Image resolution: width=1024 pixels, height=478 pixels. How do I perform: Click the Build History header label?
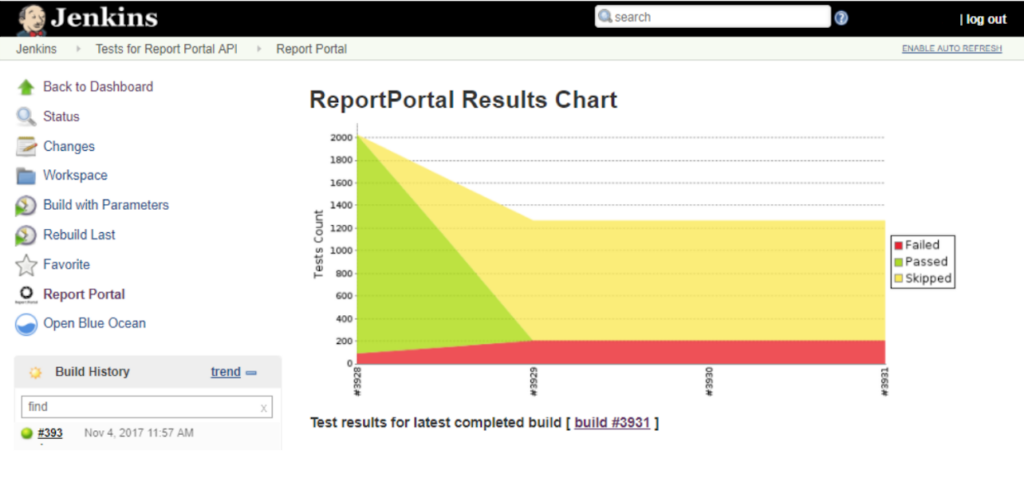[x=92, y=372]
